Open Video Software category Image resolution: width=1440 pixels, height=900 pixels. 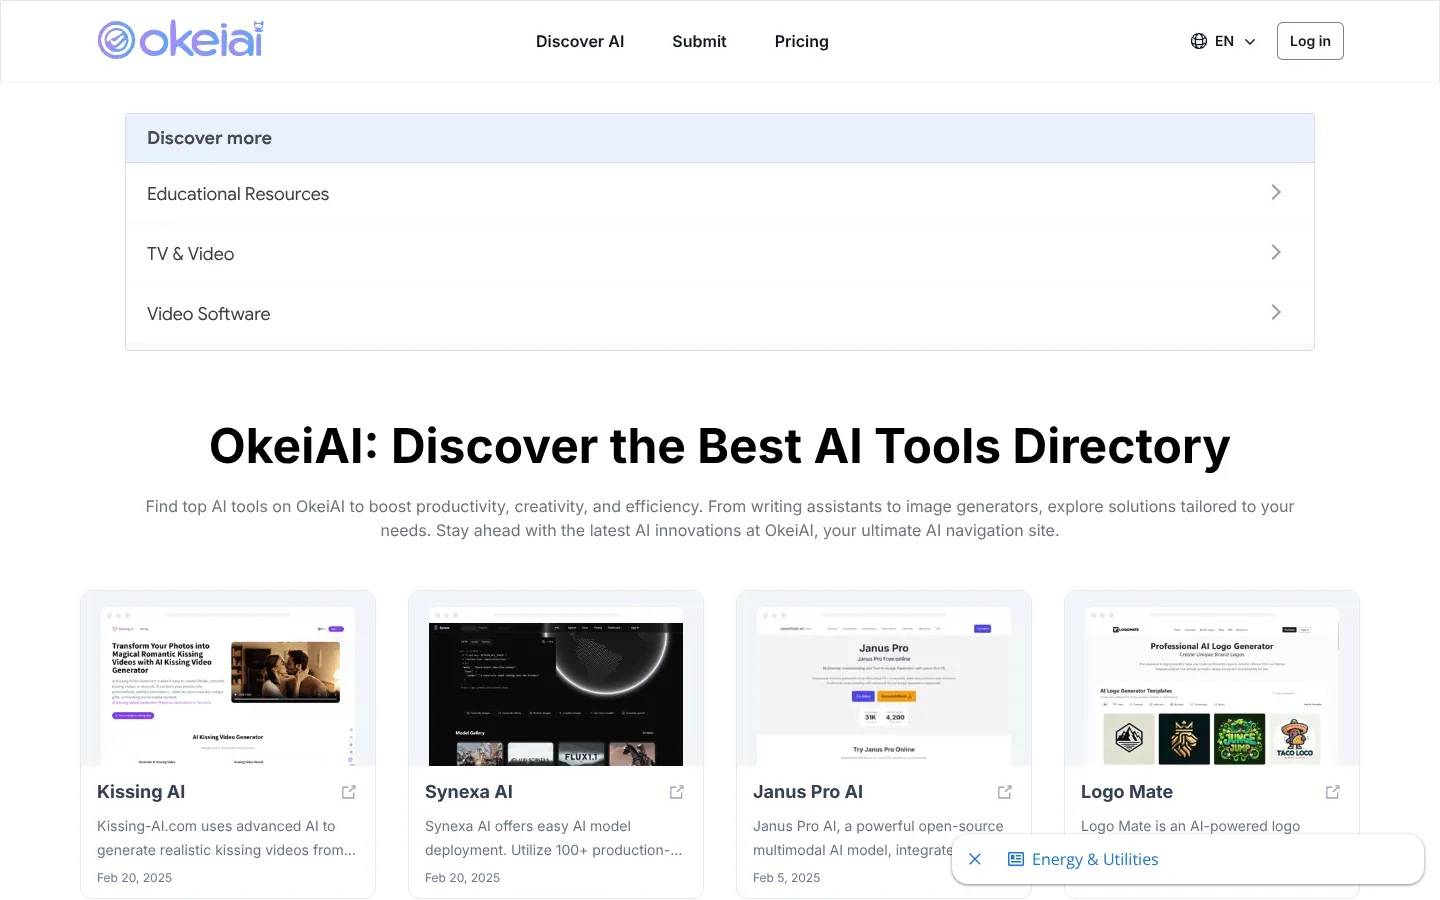click(720, 314)
